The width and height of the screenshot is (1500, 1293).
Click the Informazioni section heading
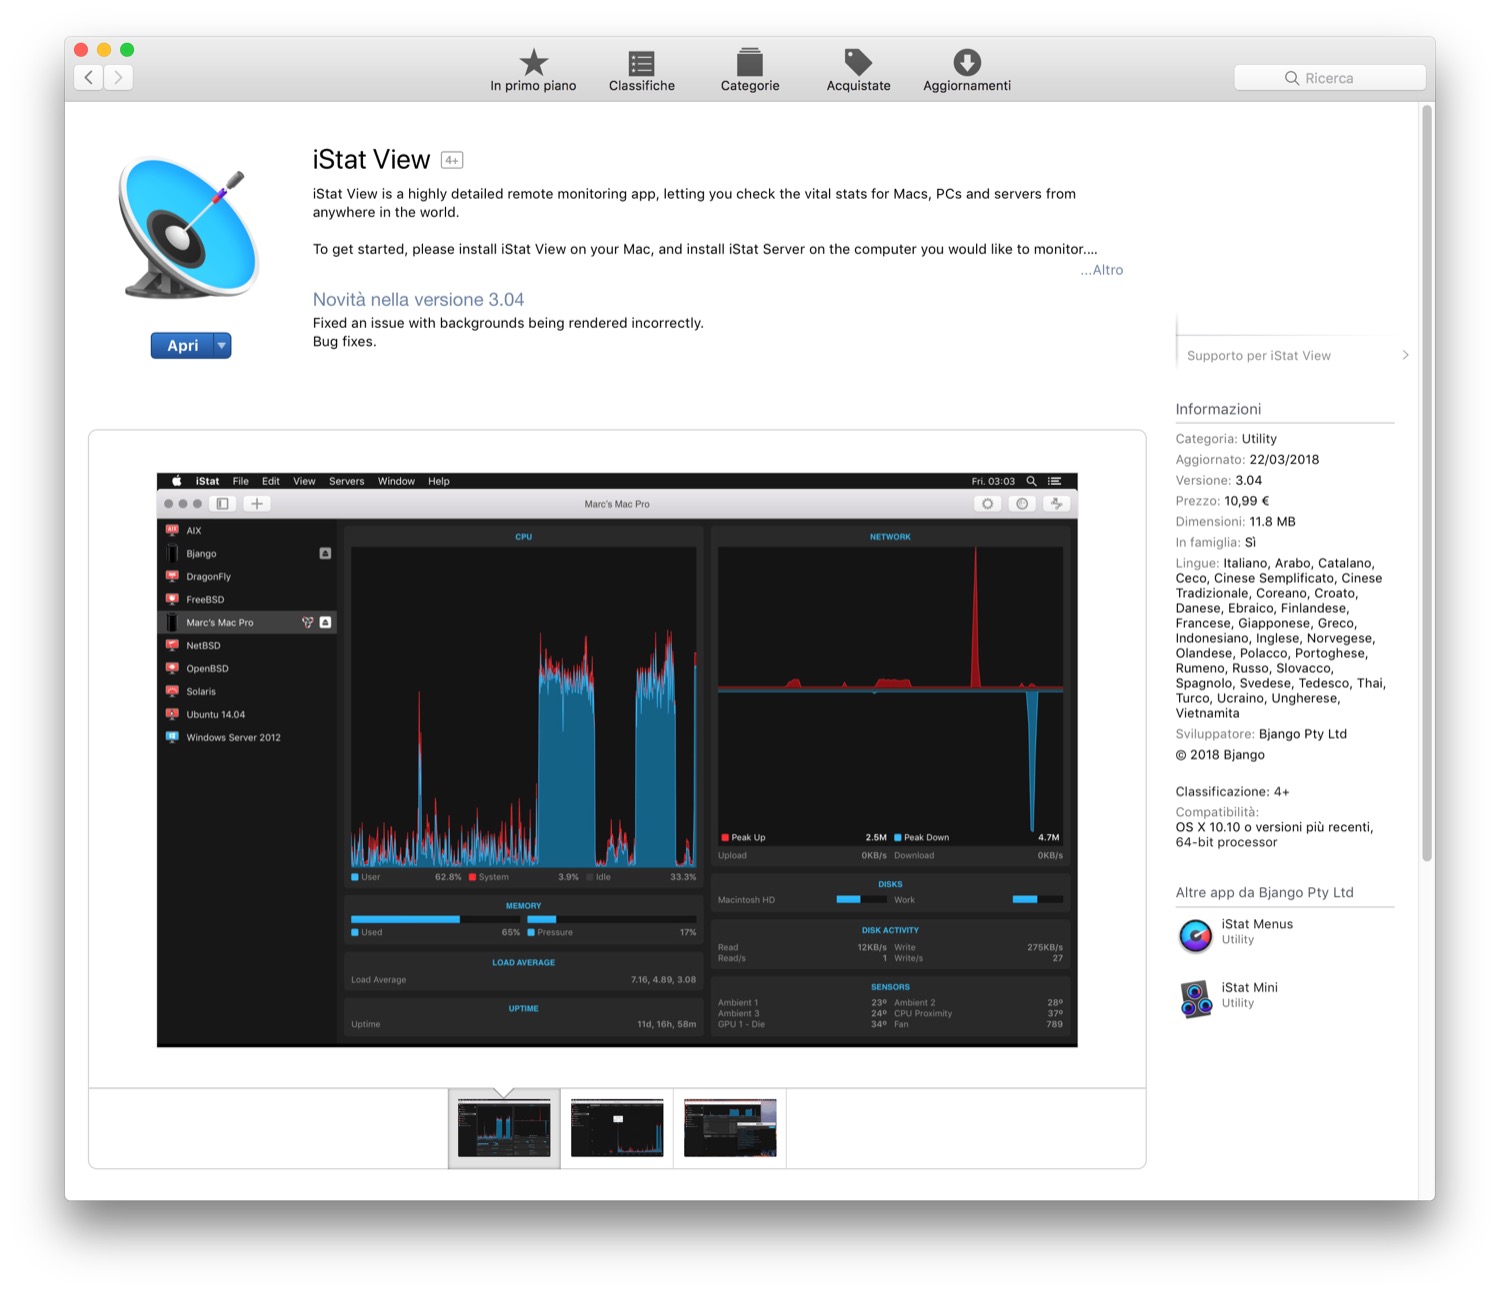click(x=1218, y=409)
